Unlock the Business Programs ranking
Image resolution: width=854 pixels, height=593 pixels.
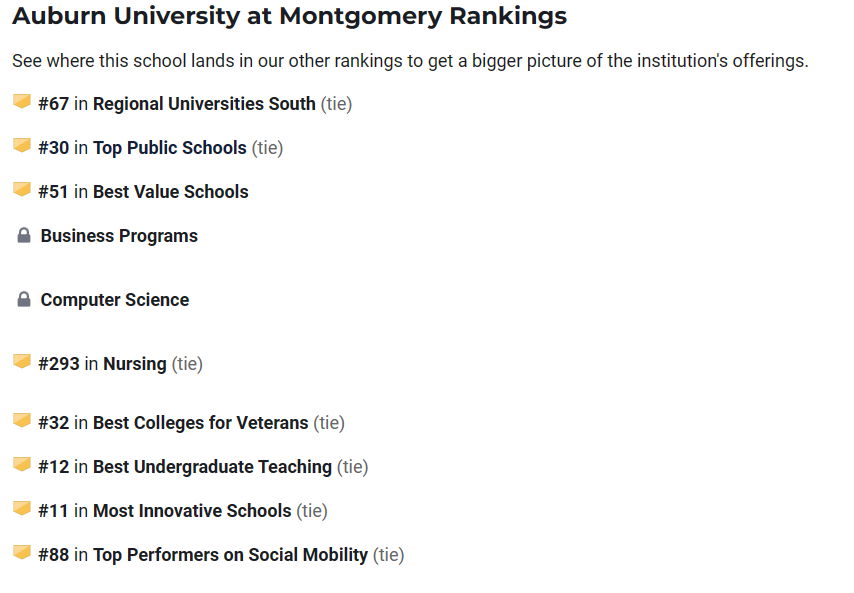pyautogui.click(x=119, y=236)
